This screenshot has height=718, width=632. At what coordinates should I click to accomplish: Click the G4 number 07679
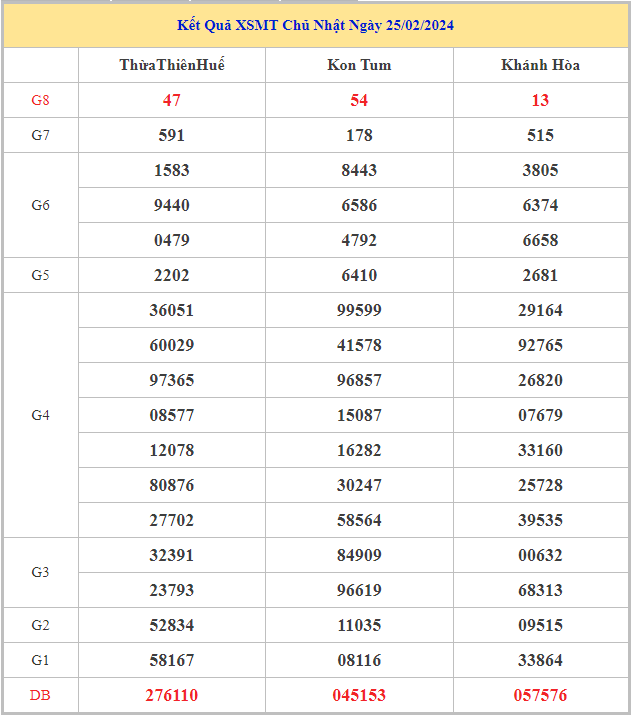click(x=540, y=415)
